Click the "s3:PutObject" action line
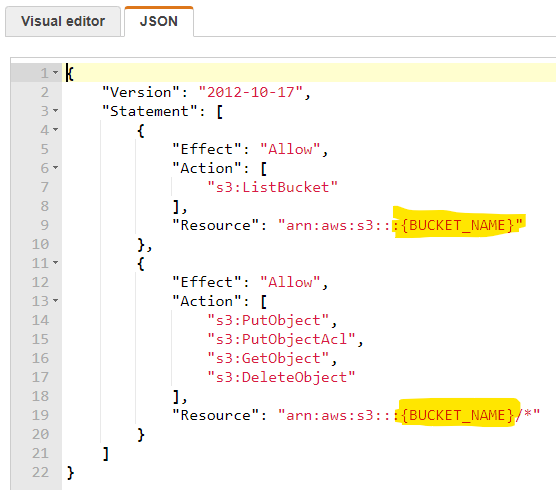Viewport: 556px width, 490px height. [268, 320]
